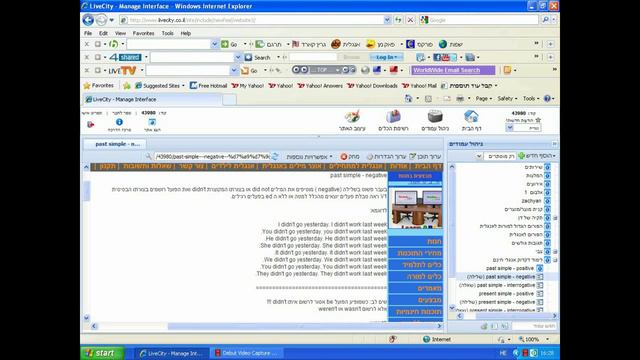Viewport: 640px width, 360px height.
Task: Click the red logout icon at left
Action: (91, 124)
